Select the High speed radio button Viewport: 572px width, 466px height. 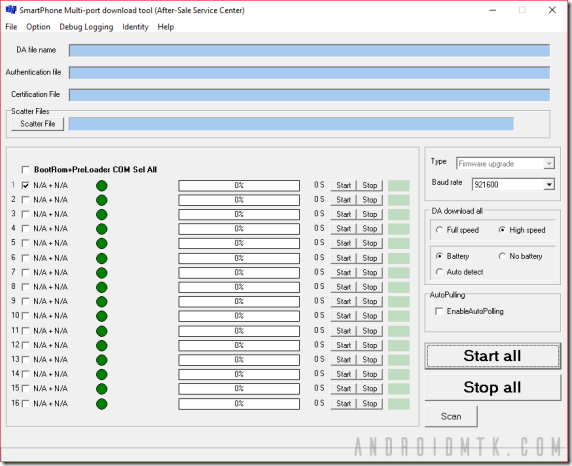coord(502,230)
